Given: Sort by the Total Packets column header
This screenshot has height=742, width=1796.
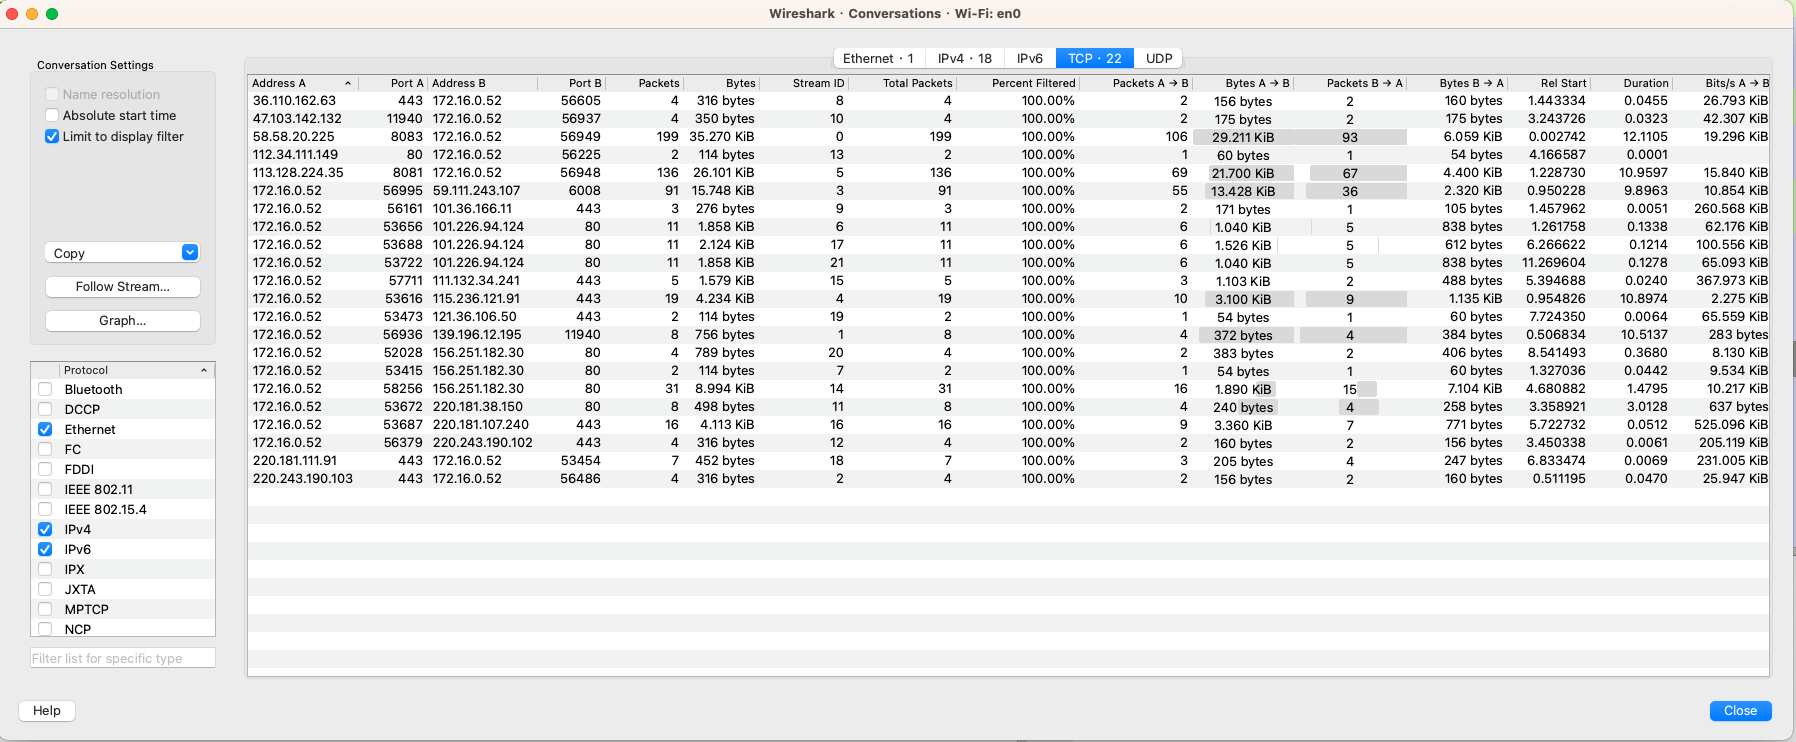Looking at the screenshot, I should (903, 83).
